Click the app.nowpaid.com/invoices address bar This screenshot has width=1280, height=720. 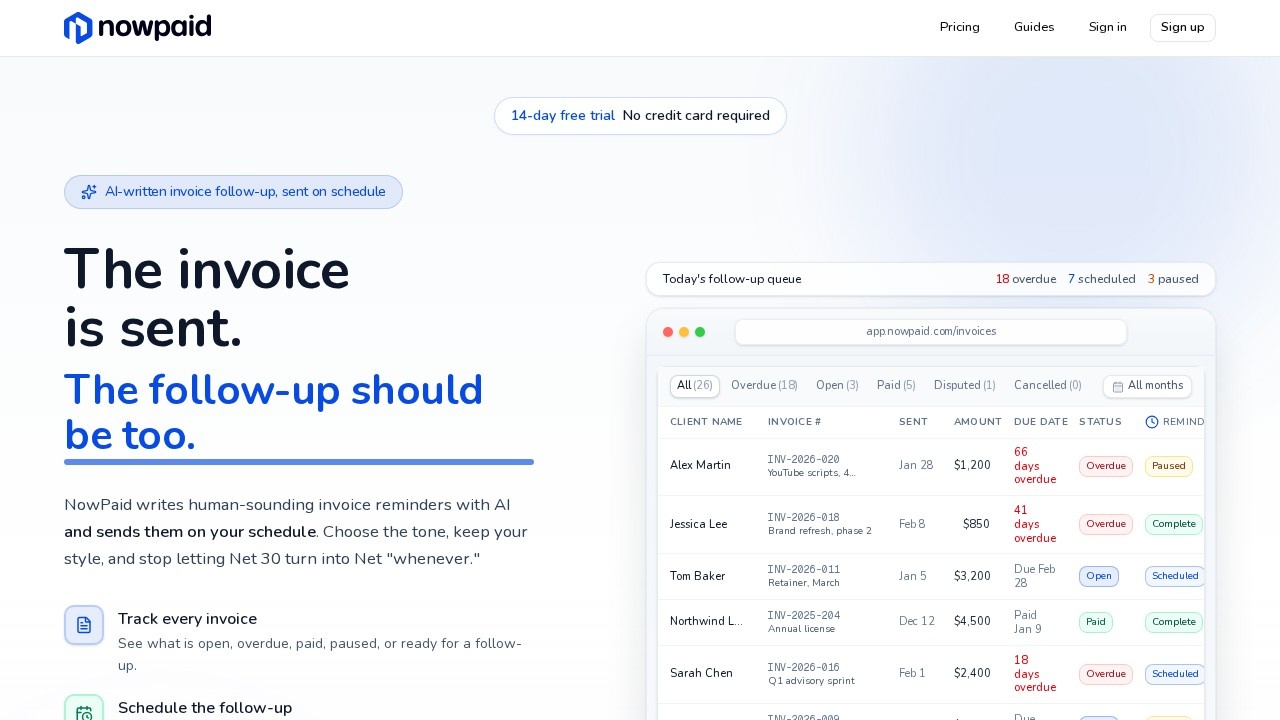point(931,332)
